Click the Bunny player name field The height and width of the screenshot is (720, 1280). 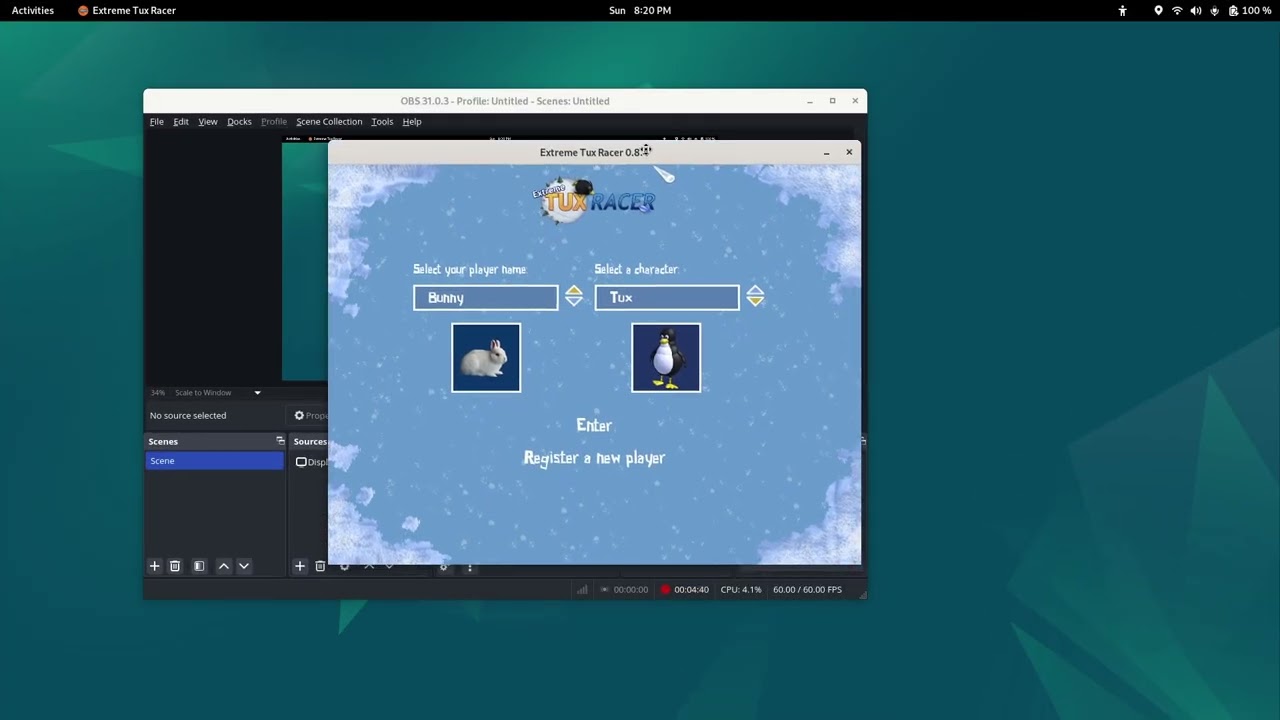[x=486, y=298]
